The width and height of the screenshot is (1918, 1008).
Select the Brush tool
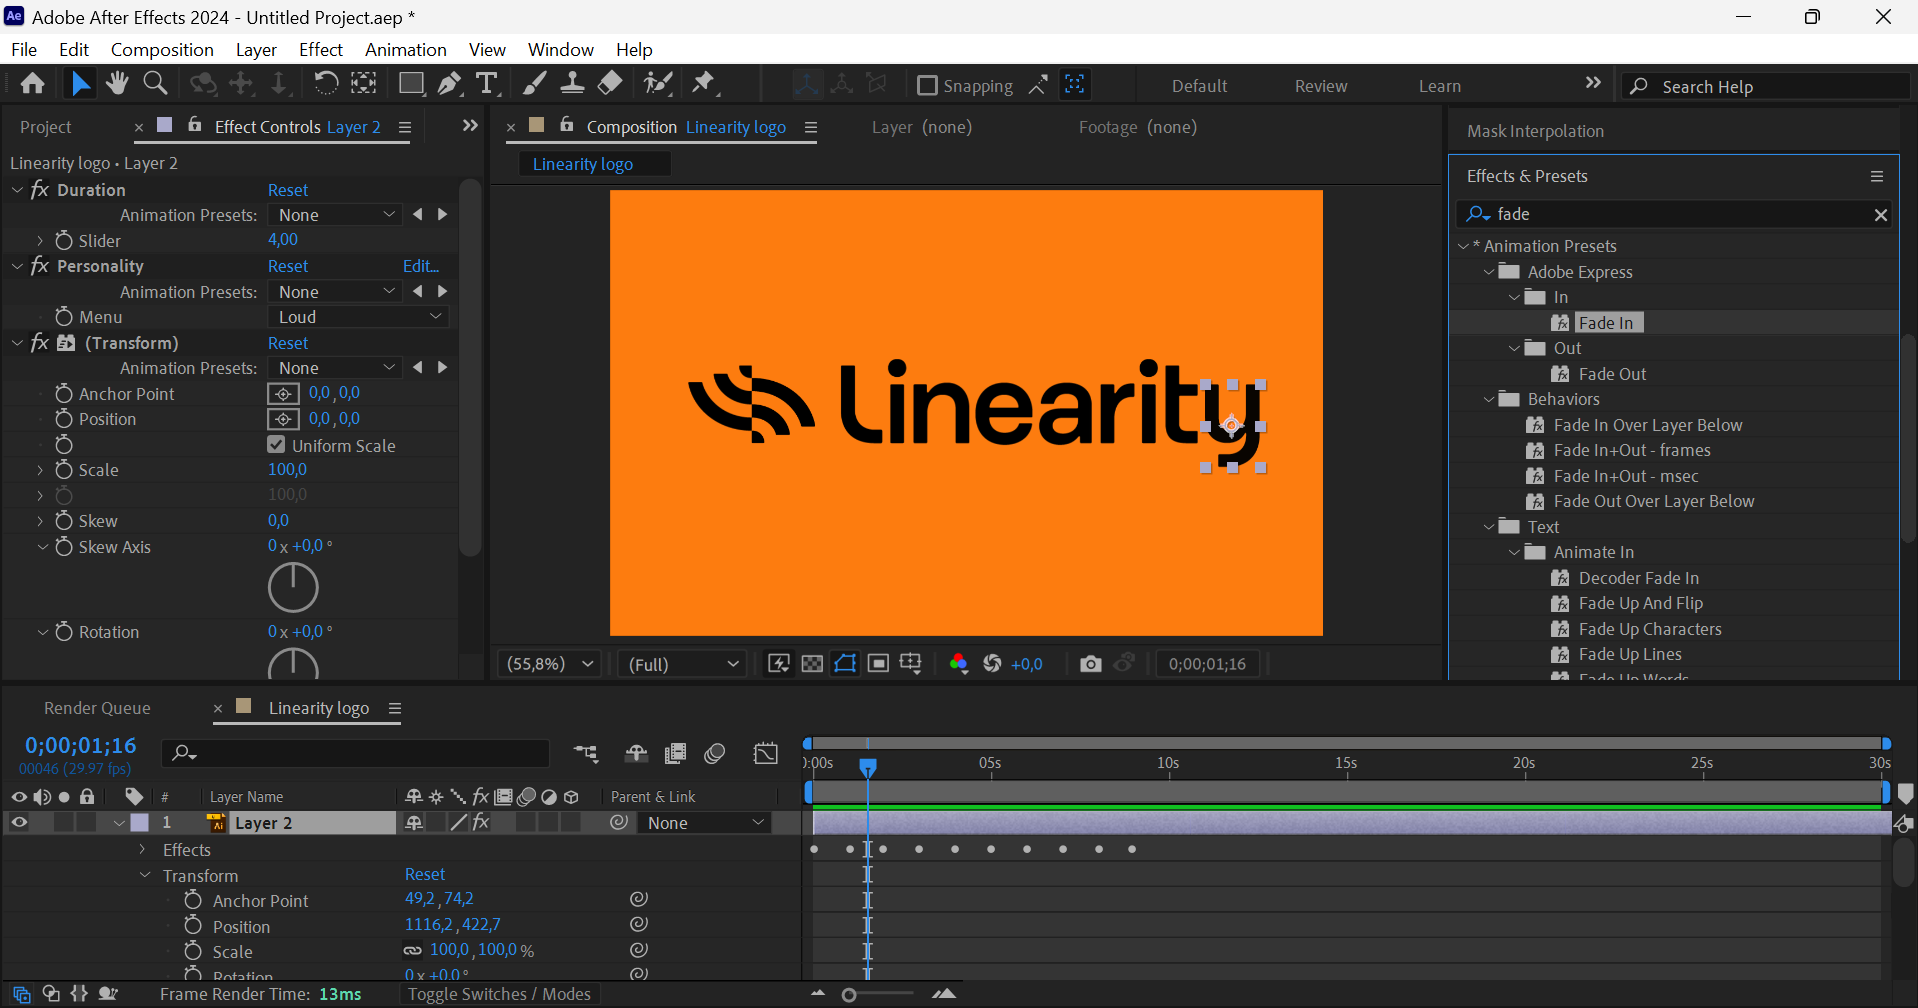534,84
